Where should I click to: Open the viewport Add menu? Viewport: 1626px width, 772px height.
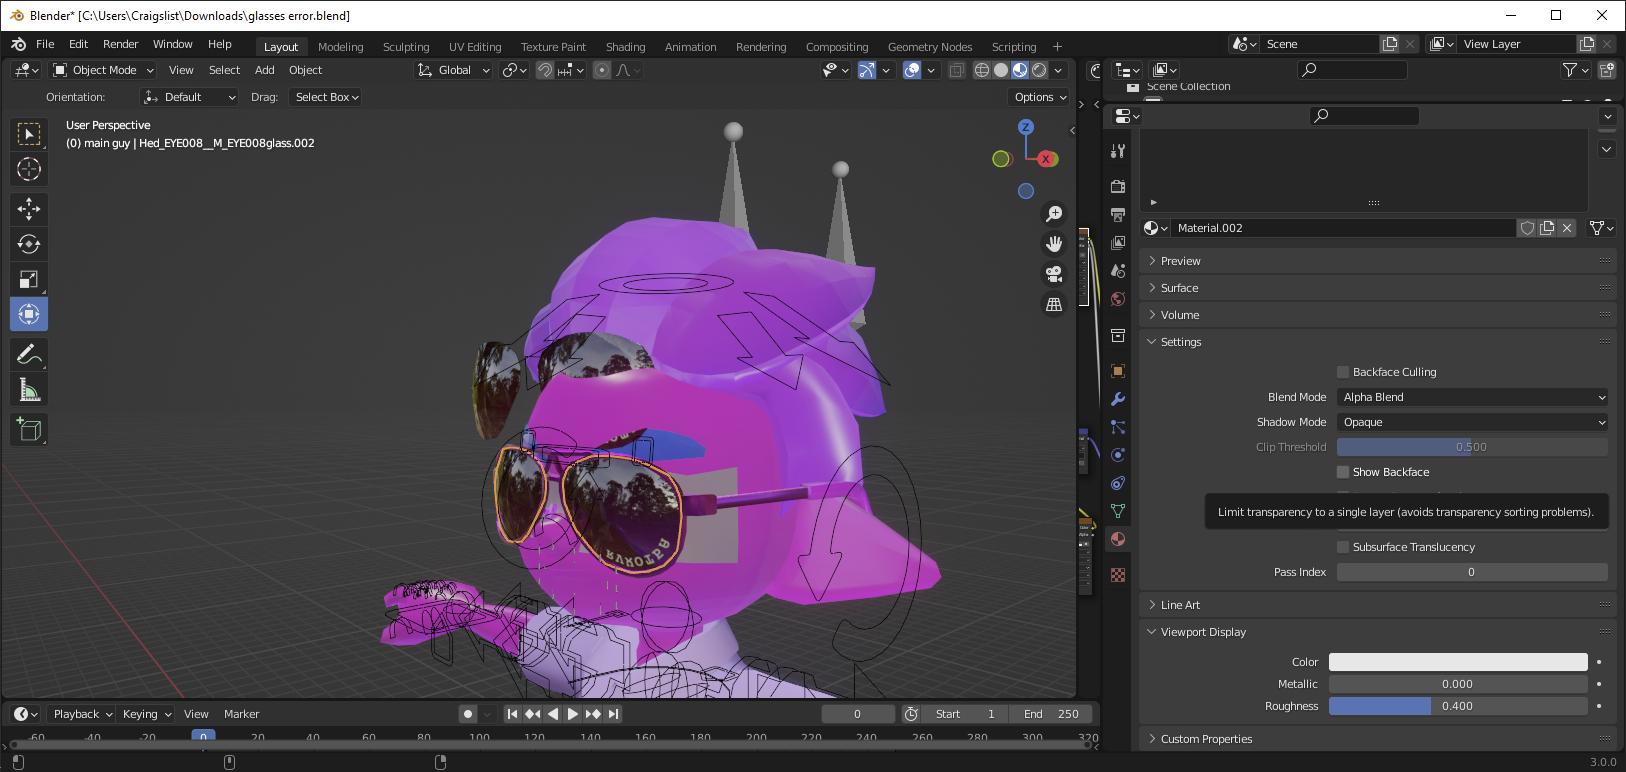264,70
